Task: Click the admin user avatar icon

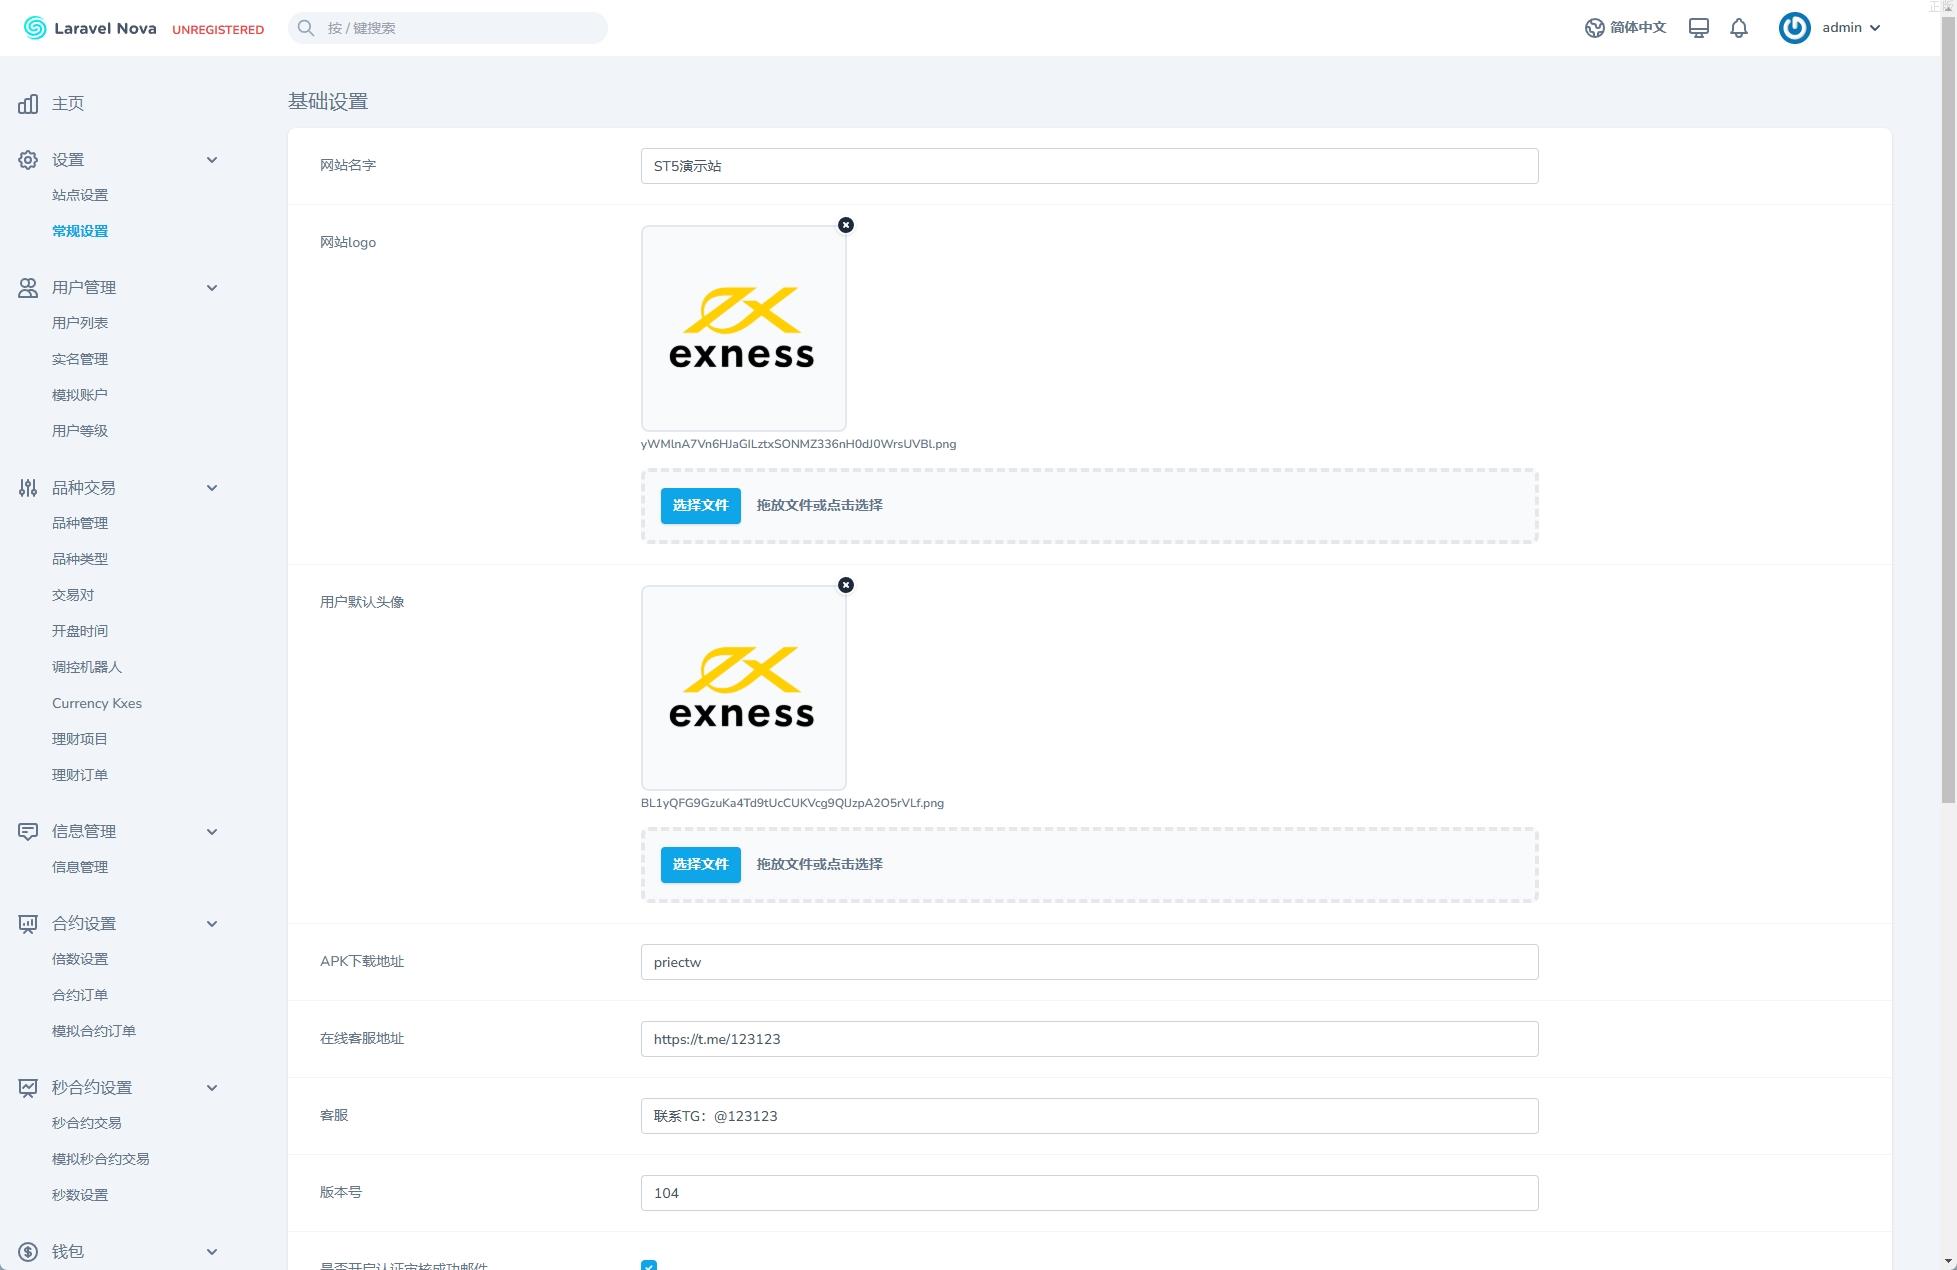Action: [1794, 28]
